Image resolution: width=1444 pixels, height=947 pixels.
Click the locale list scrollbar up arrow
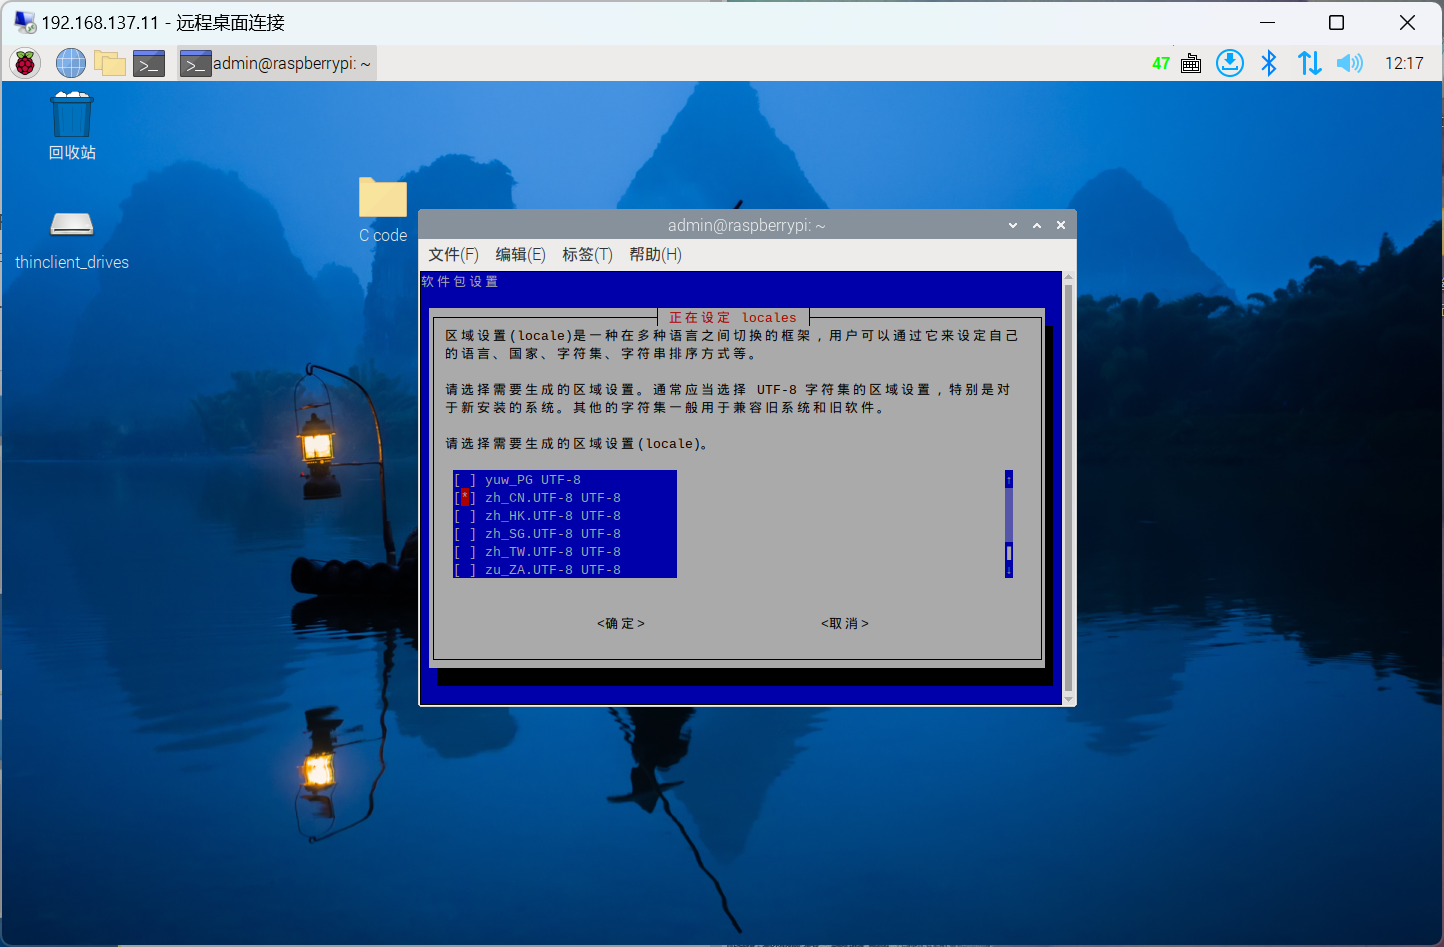1009,480
